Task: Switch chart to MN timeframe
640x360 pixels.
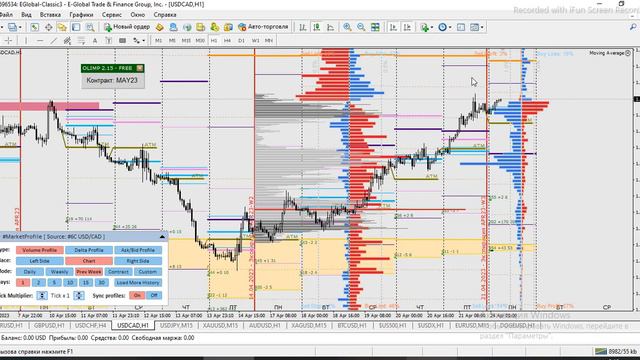Action: (x=269, y=40)
